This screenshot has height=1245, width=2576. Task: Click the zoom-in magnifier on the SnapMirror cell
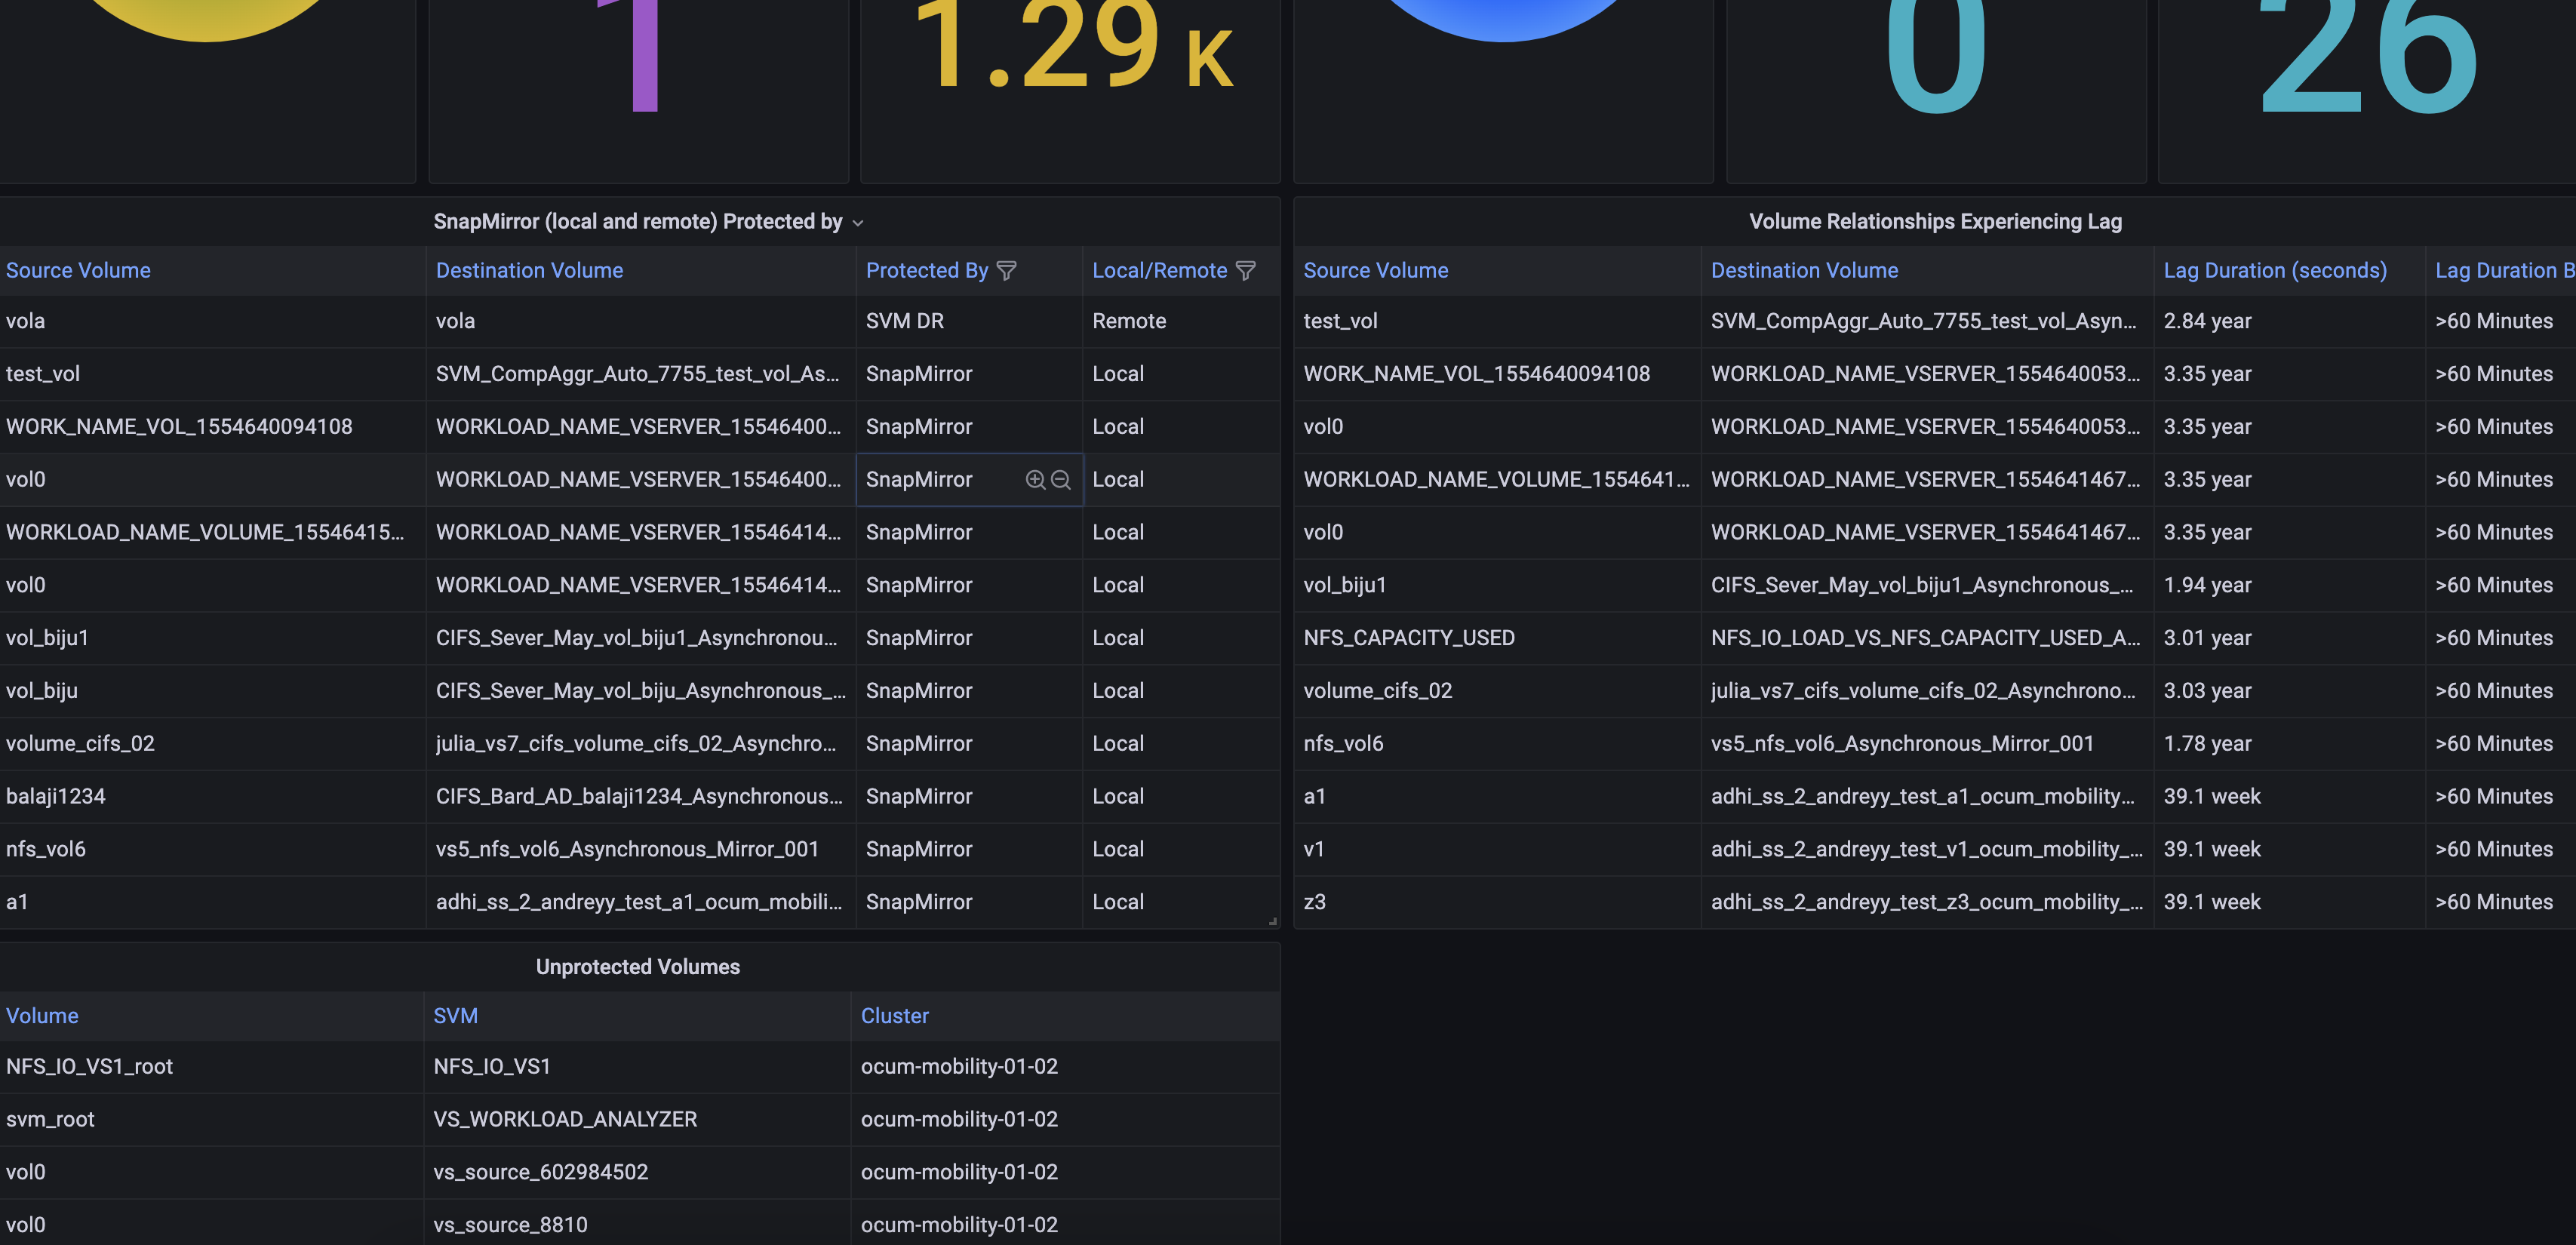[1034, 479]
